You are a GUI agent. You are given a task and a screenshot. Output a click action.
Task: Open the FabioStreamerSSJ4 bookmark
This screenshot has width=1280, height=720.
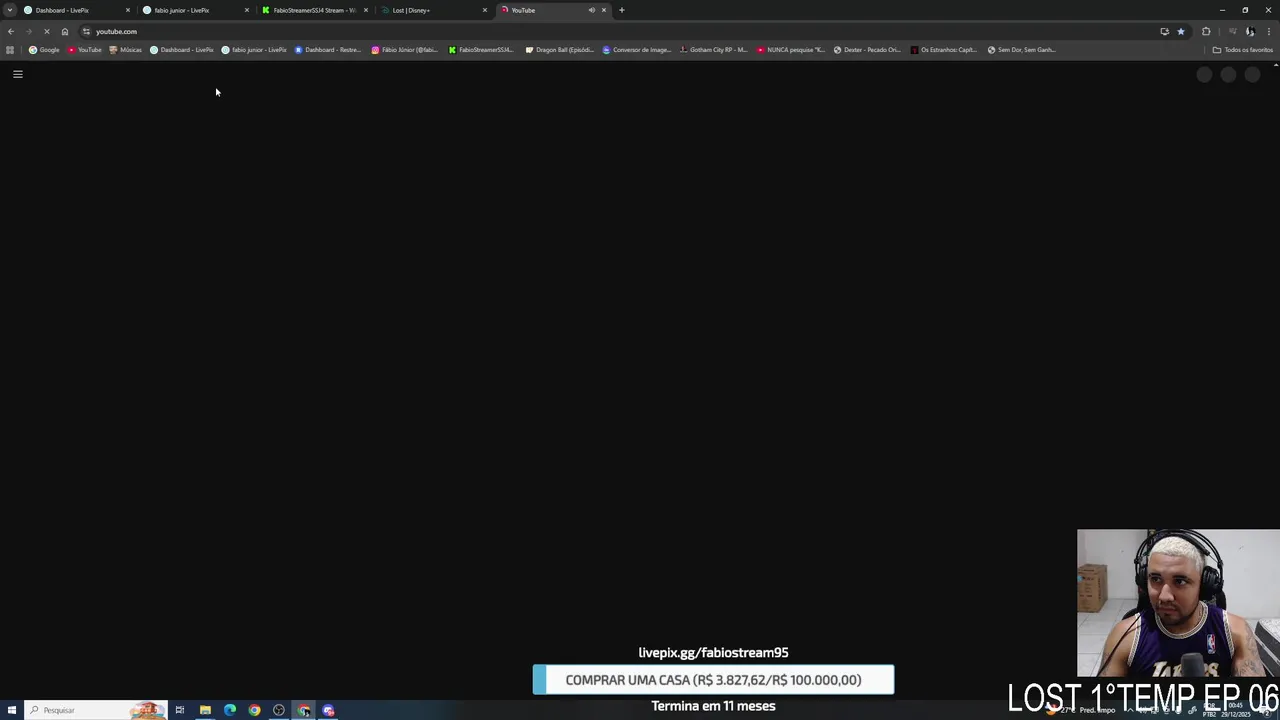[x=481, y=50]
